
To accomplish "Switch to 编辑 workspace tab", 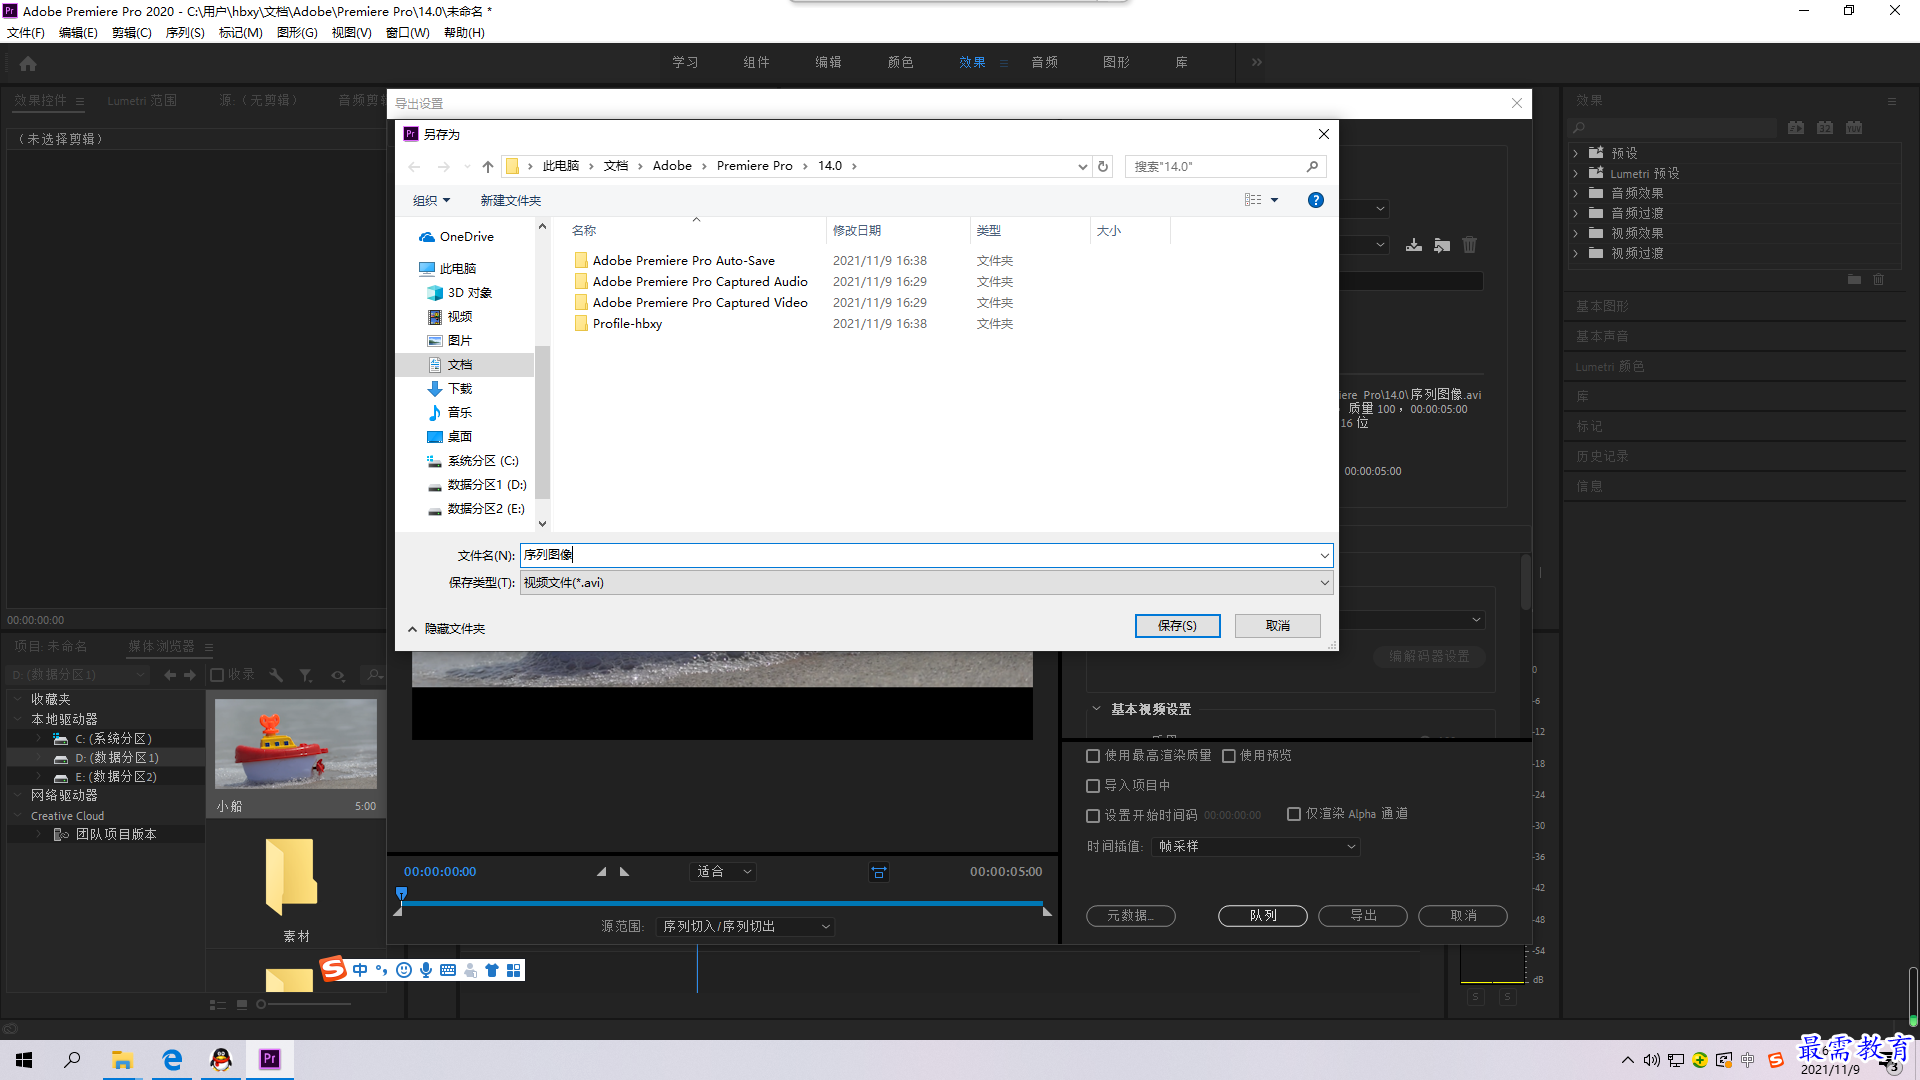I will click(x=828, y=62).
